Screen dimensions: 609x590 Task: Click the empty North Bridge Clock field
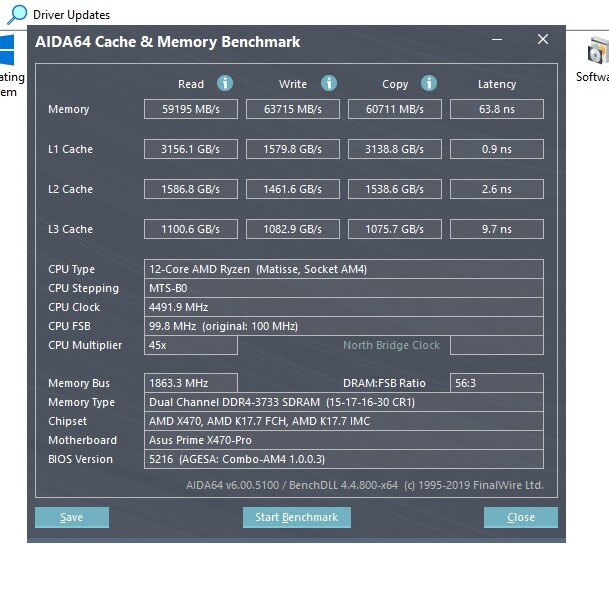click(497, 345)
